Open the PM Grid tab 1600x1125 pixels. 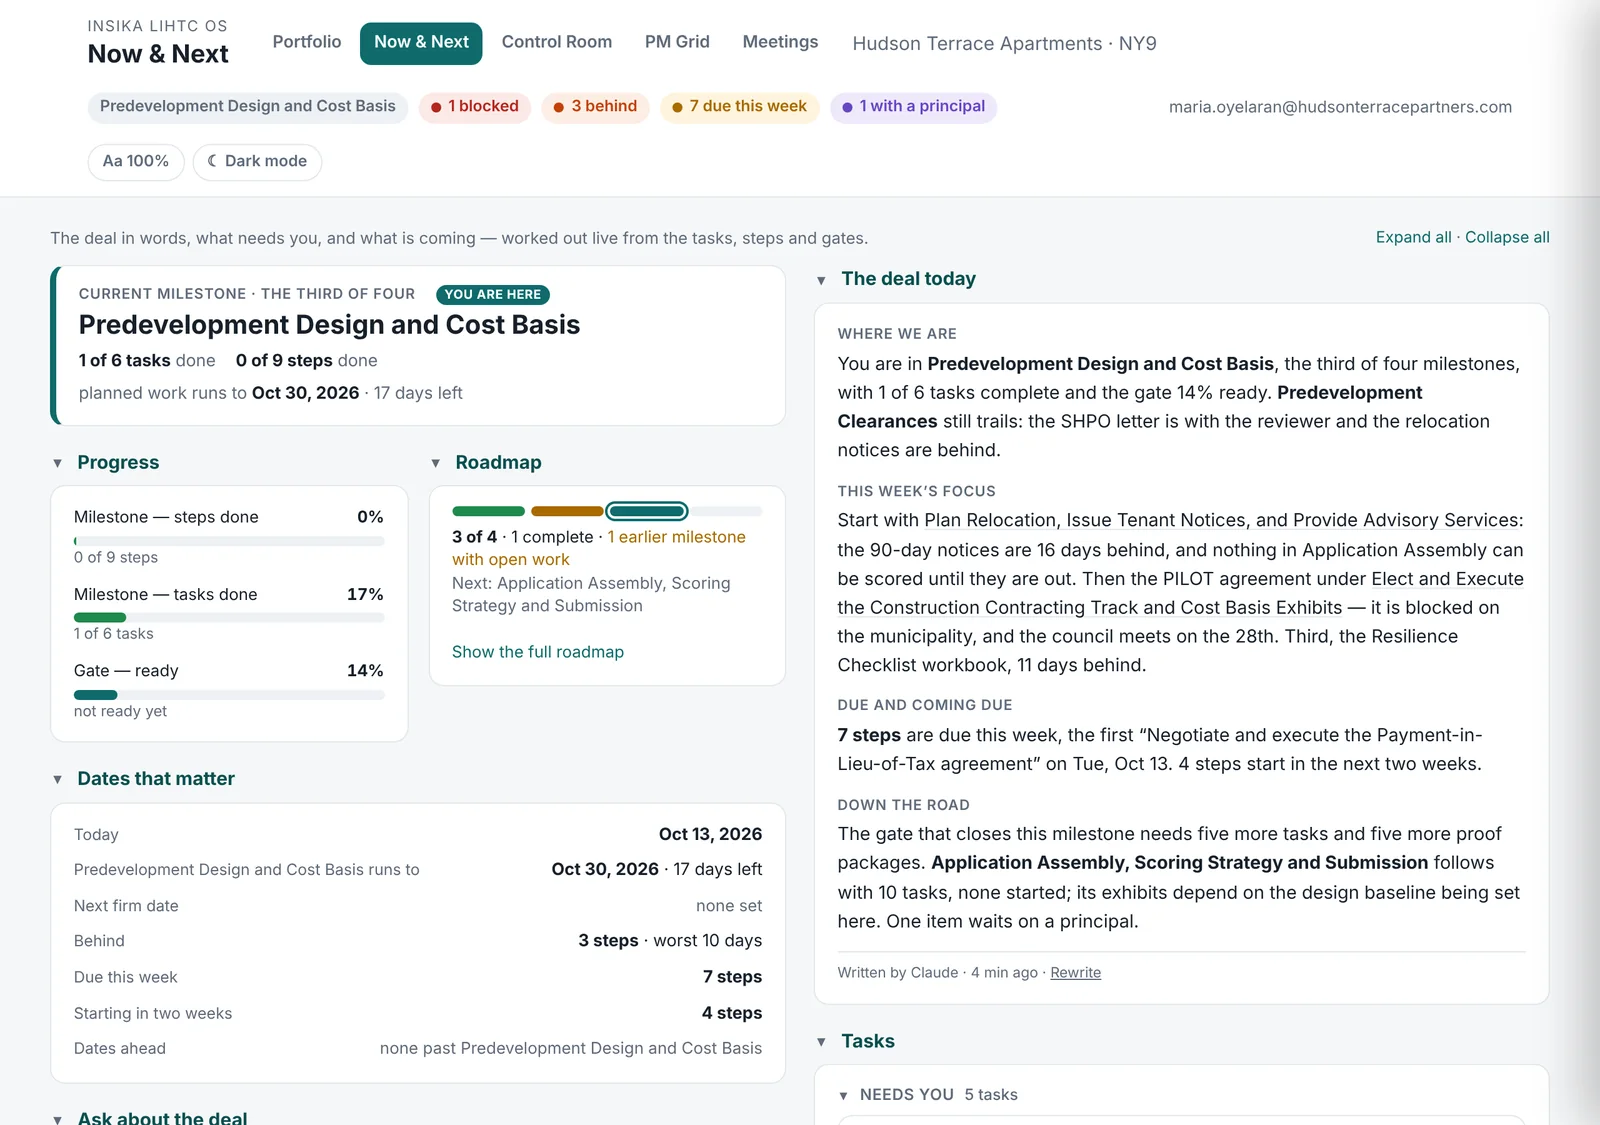(x=677, y=42)
